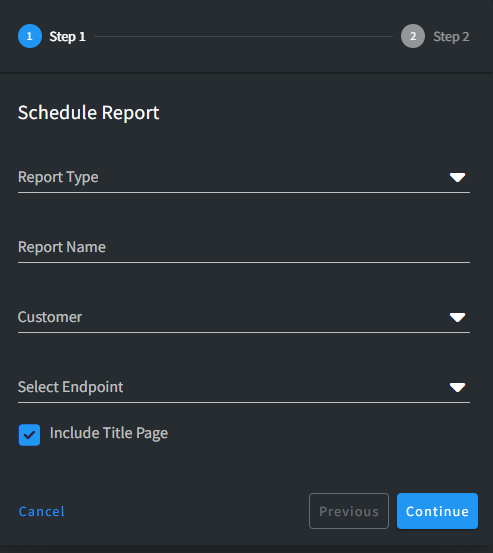Image resolution: width=493 pixels, height=553 pixels.
Task: Open Report Type using its arrow icon
Action: tap(457, 177)
